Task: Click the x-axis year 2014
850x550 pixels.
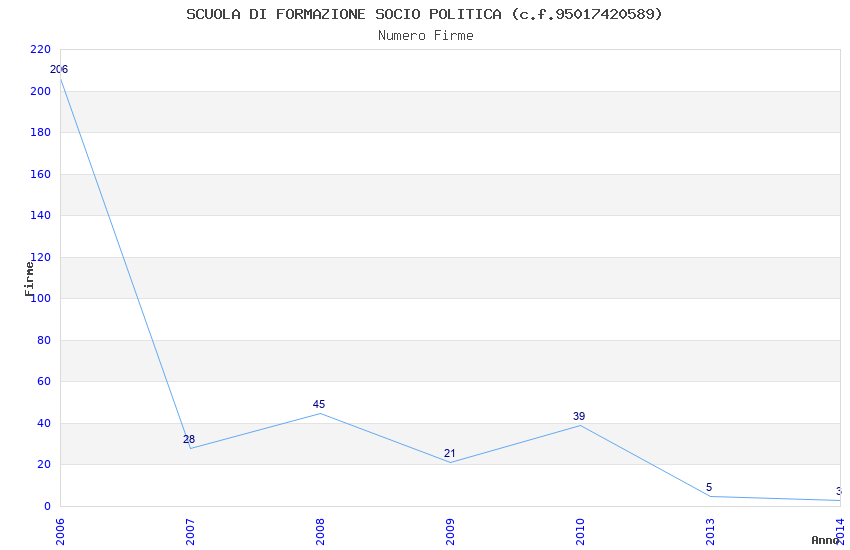Action: point(840,532)
